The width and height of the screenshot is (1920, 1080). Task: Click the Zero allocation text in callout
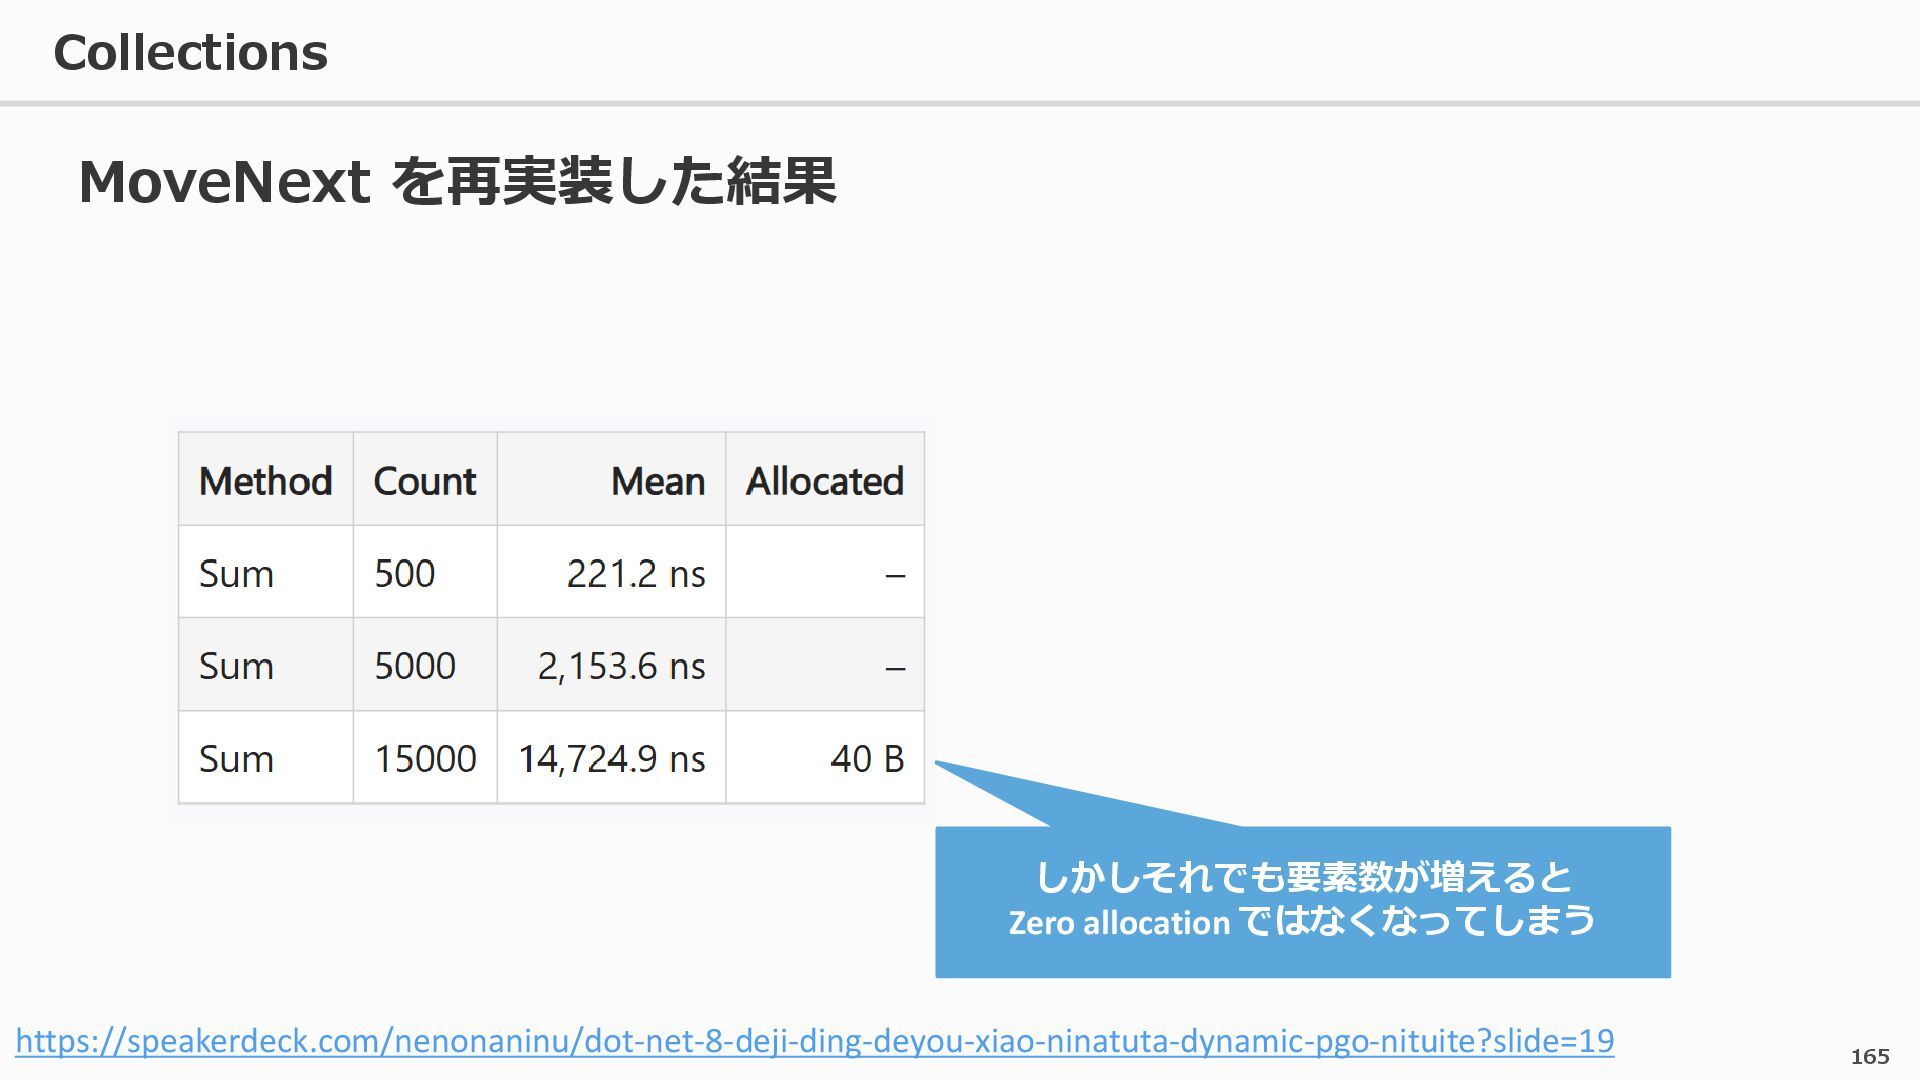[1119, 922]
